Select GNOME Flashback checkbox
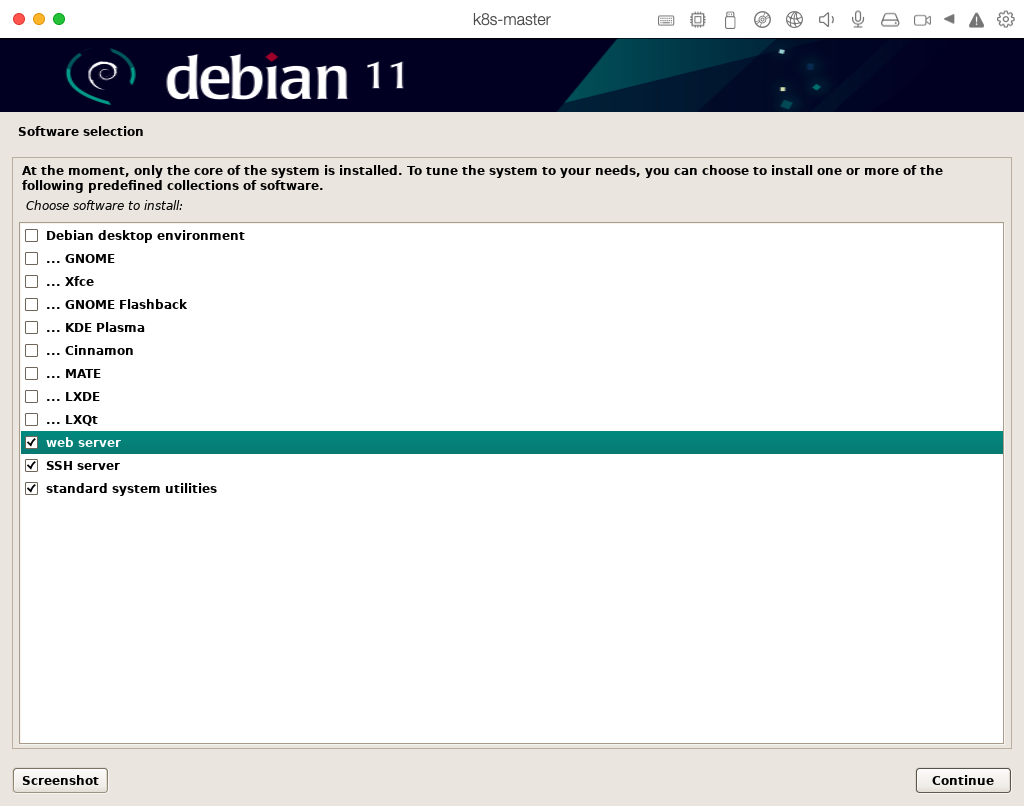 (x=31, y=304)
